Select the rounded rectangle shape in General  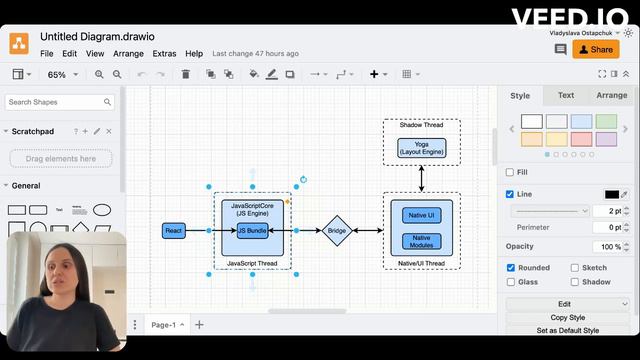[x=38, y=210]
